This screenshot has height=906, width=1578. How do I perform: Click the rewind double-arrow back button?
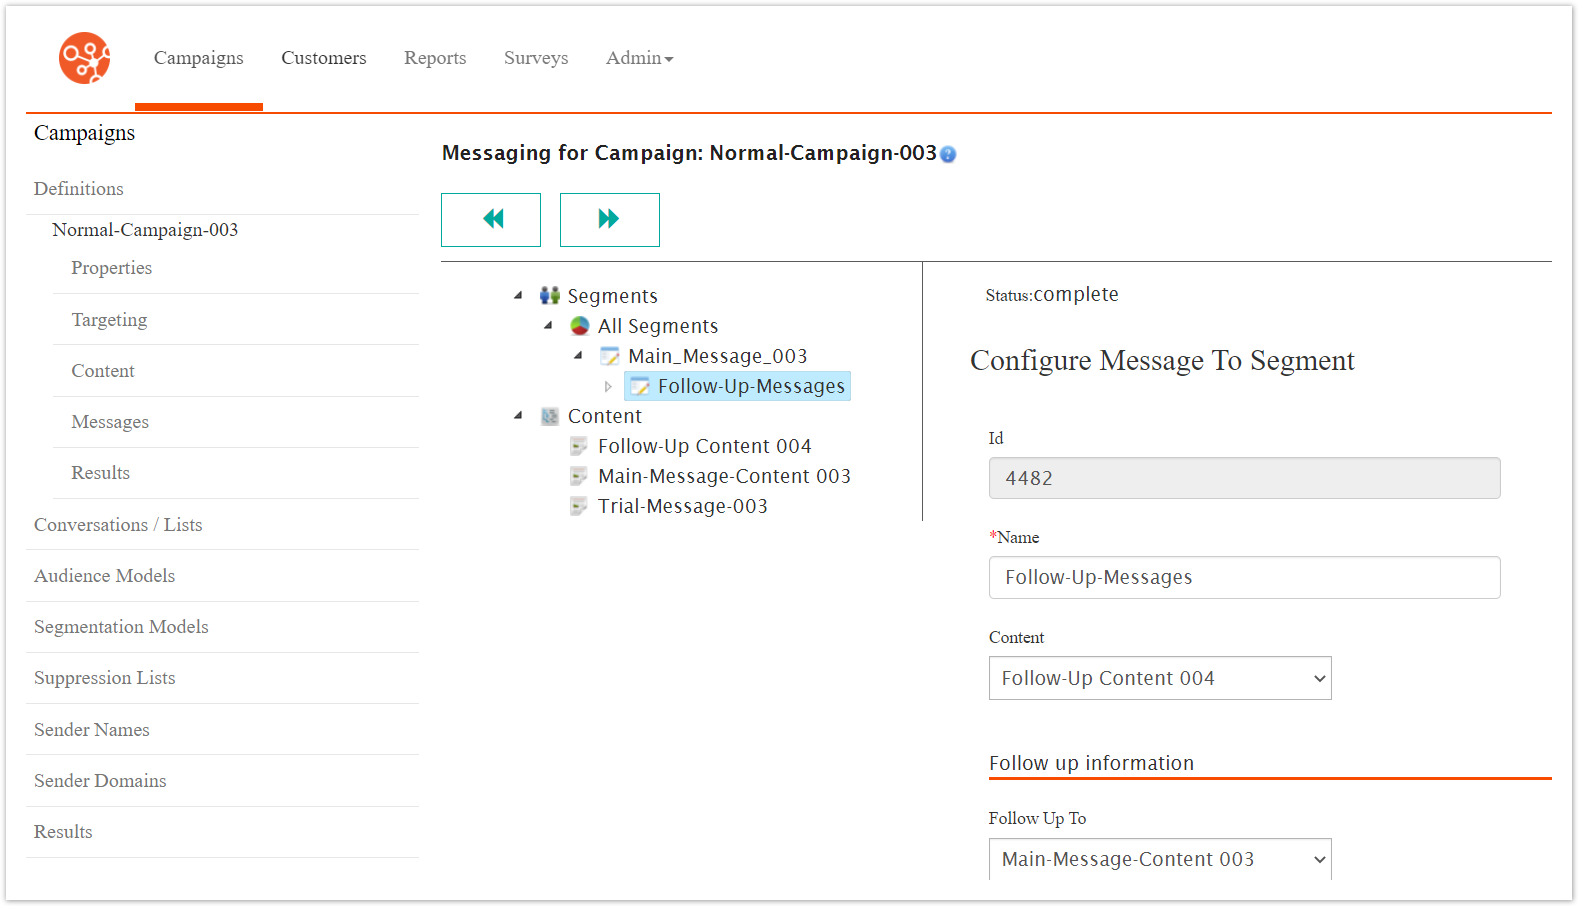pos(491,219)
